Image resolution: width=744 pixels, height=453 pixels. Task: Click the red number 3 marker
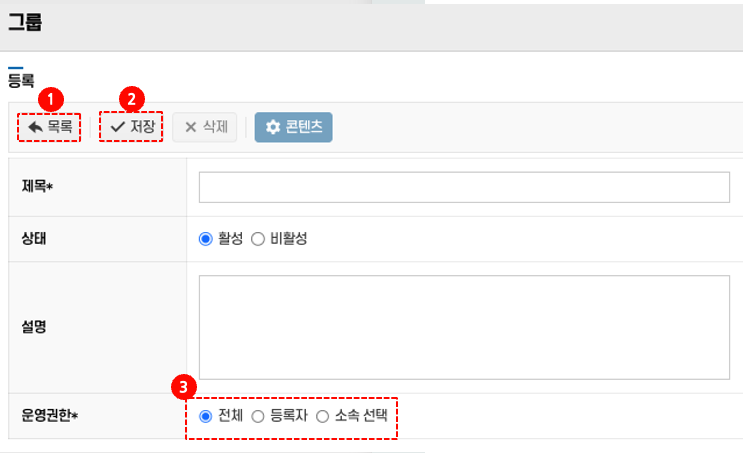182,385
